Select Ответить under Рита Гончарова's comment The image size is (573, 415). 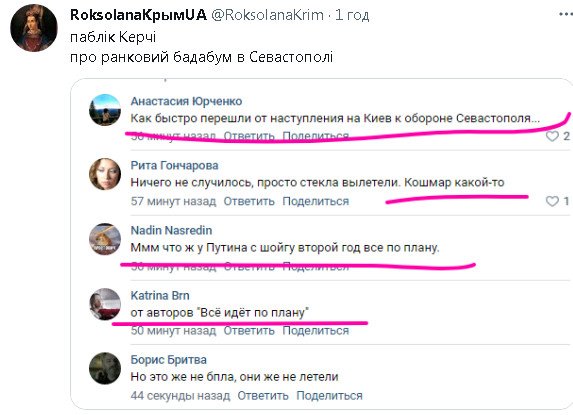pyautogui.click(x=249, y=201)
